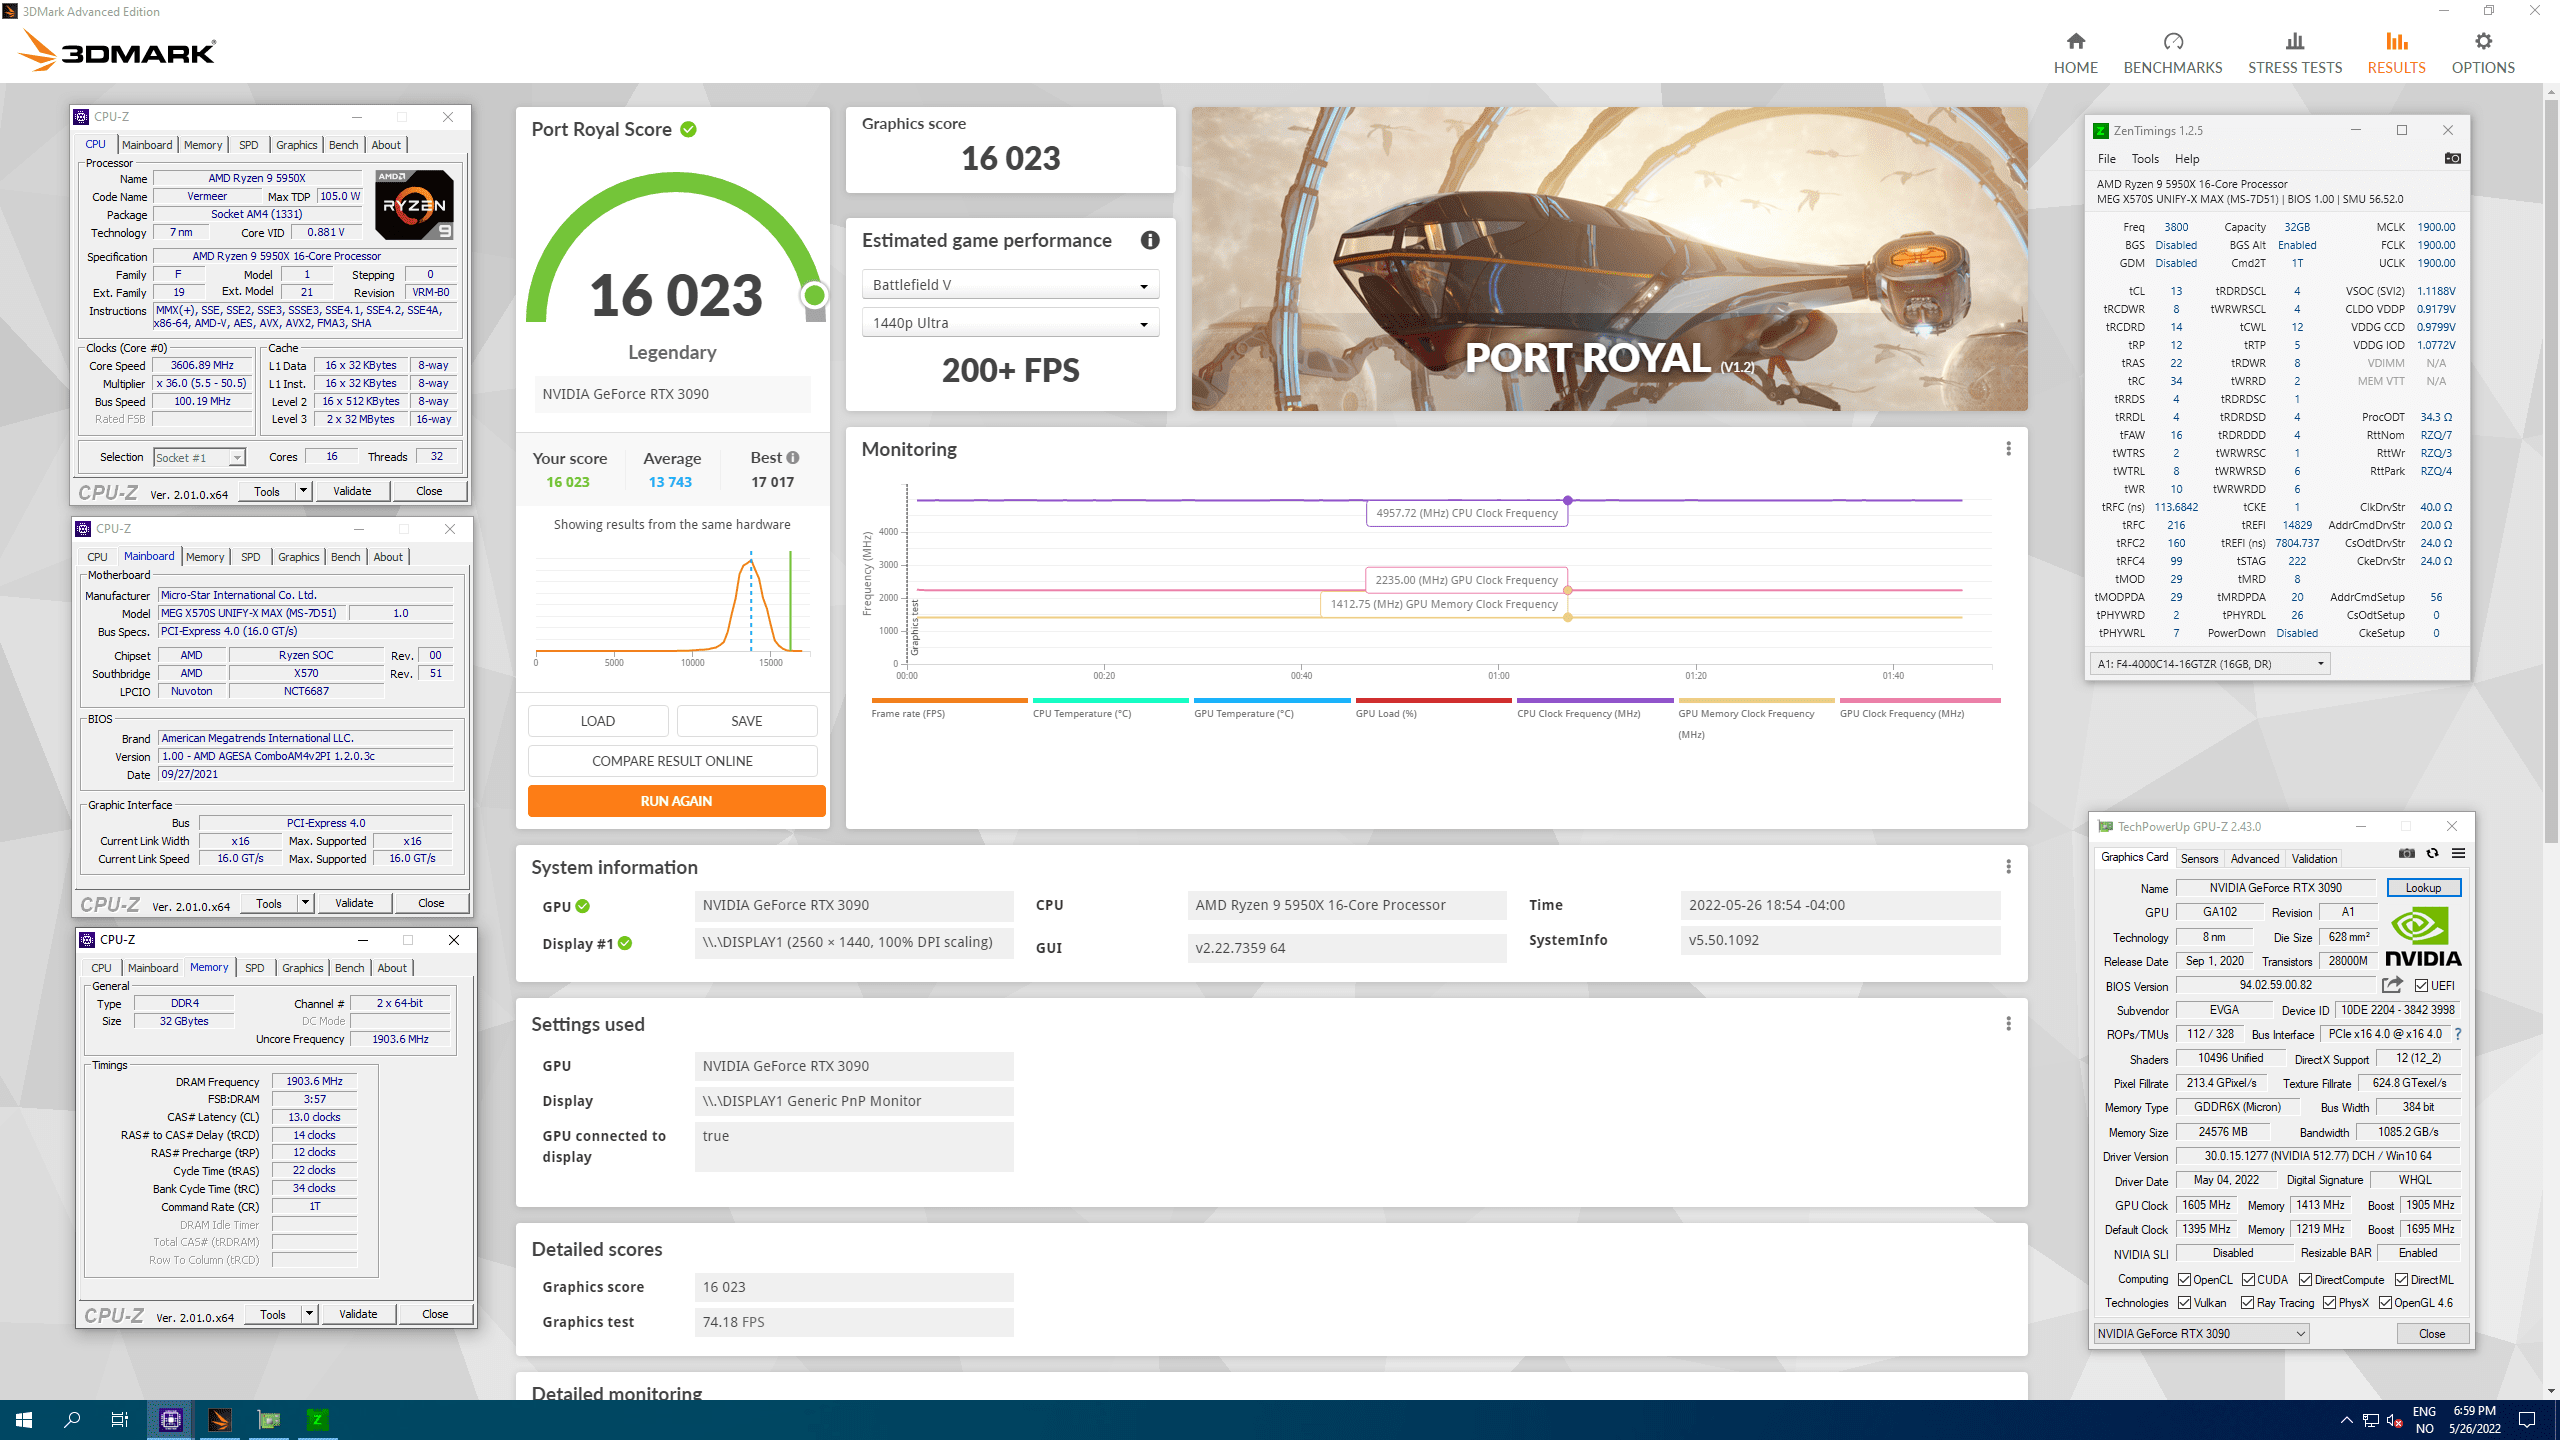
Task: Toggle Ray Tracing checkbox in GPU-Z
Action: [x=2247, y=1303]
